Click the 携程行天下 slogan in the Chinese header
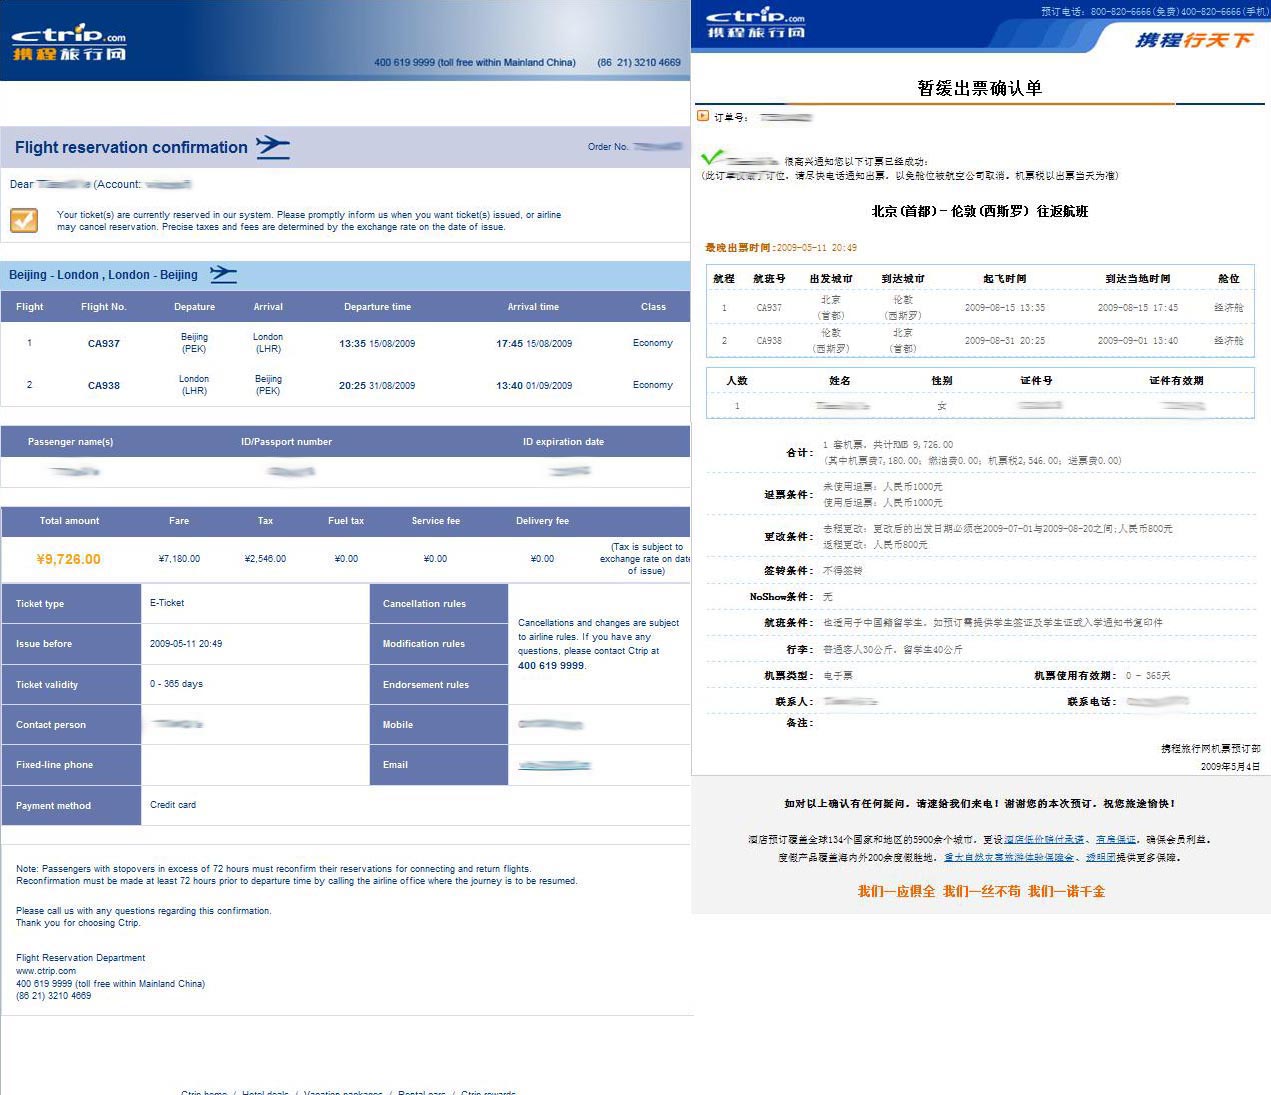The width and height of the screenshot is (1271, 1095). coord(1193,40)
